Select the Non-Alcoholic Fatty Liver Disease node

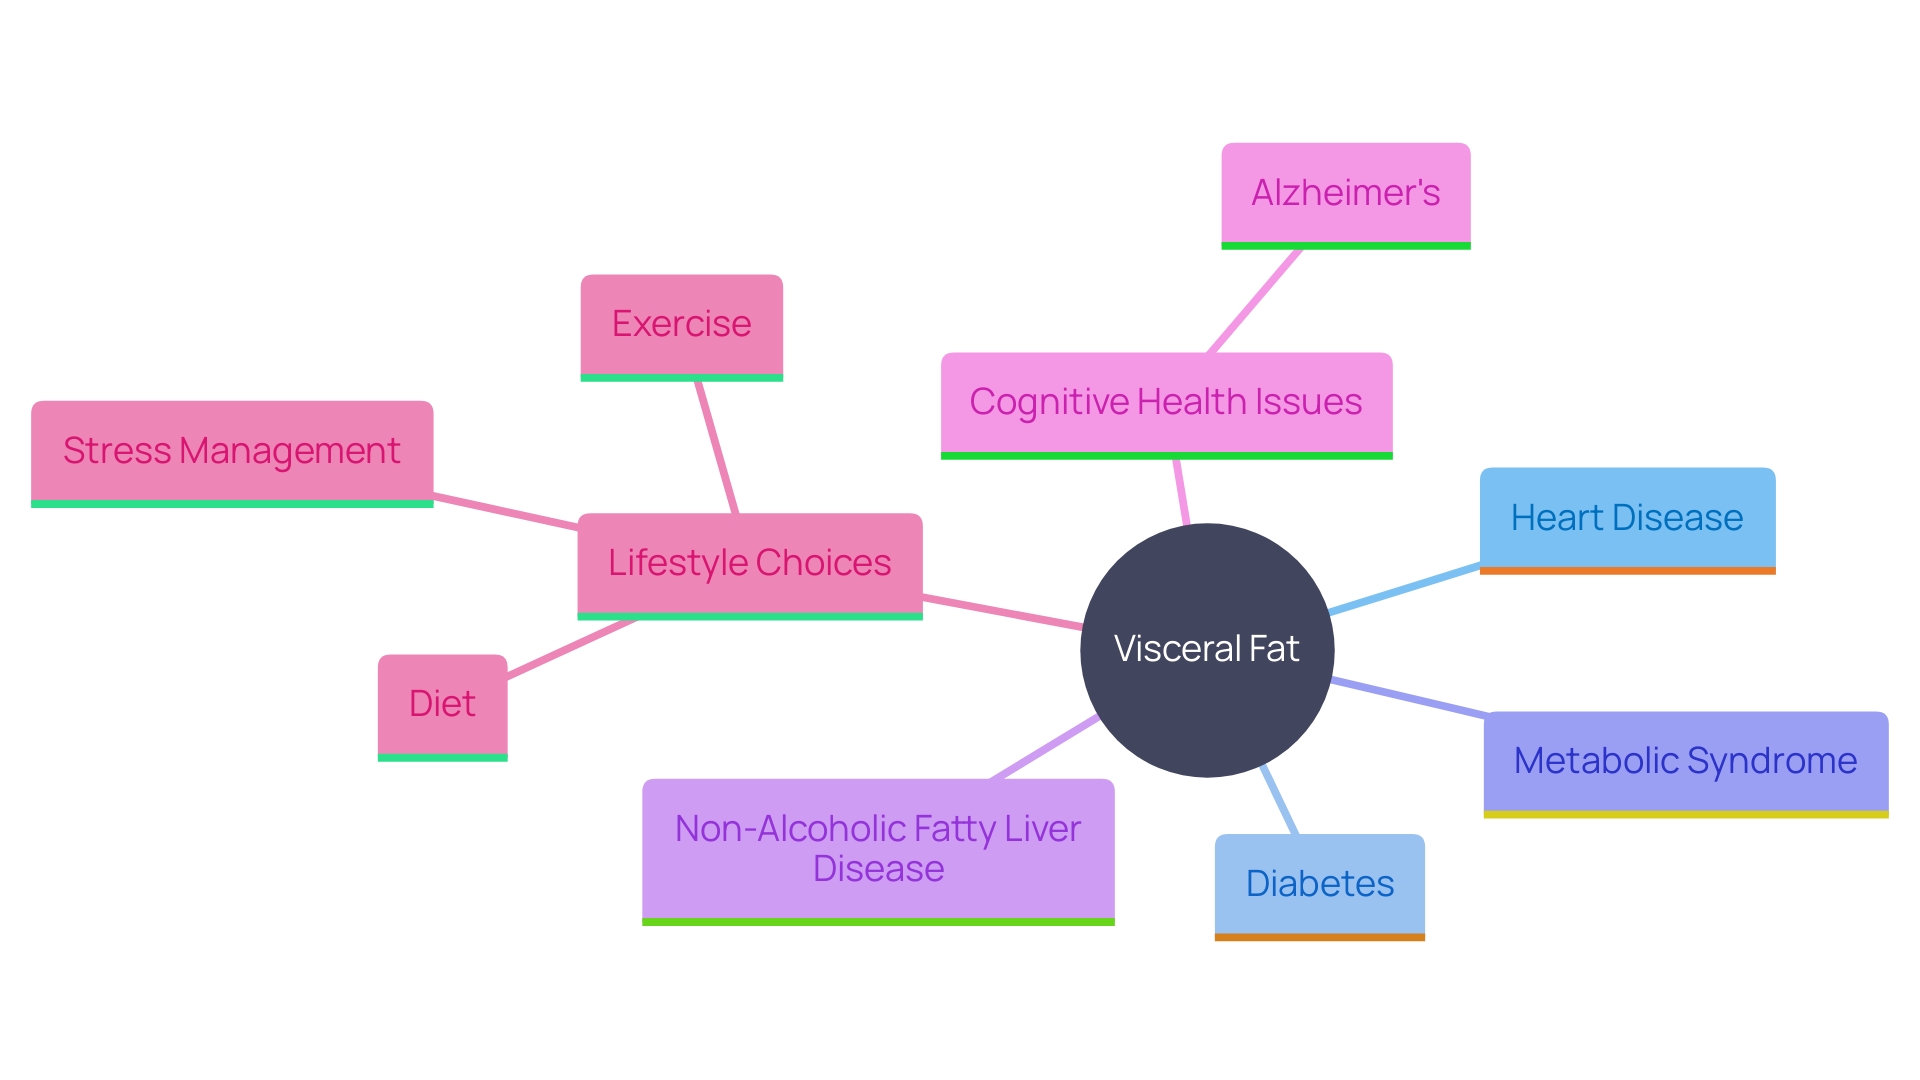pos(870,860)
